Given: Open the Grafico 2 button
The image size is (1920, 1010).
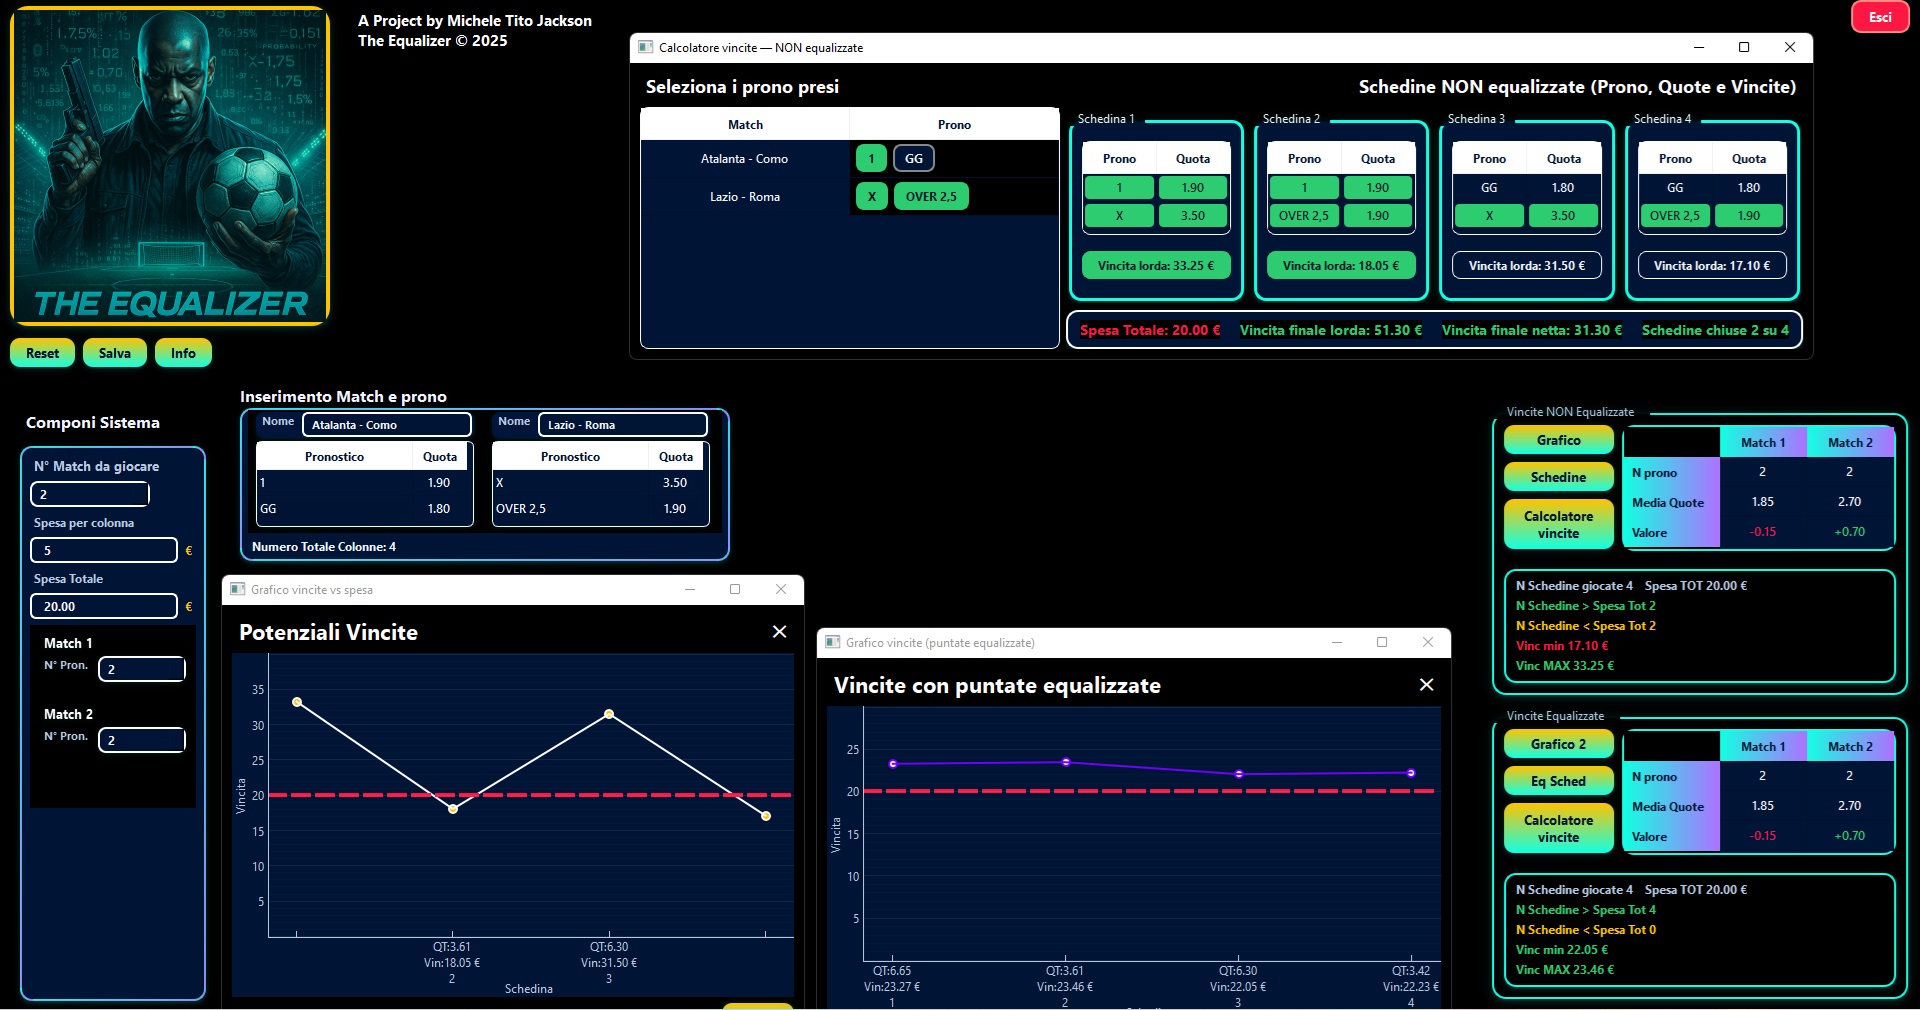Looking at the screenshot, I should point(1558,744).
